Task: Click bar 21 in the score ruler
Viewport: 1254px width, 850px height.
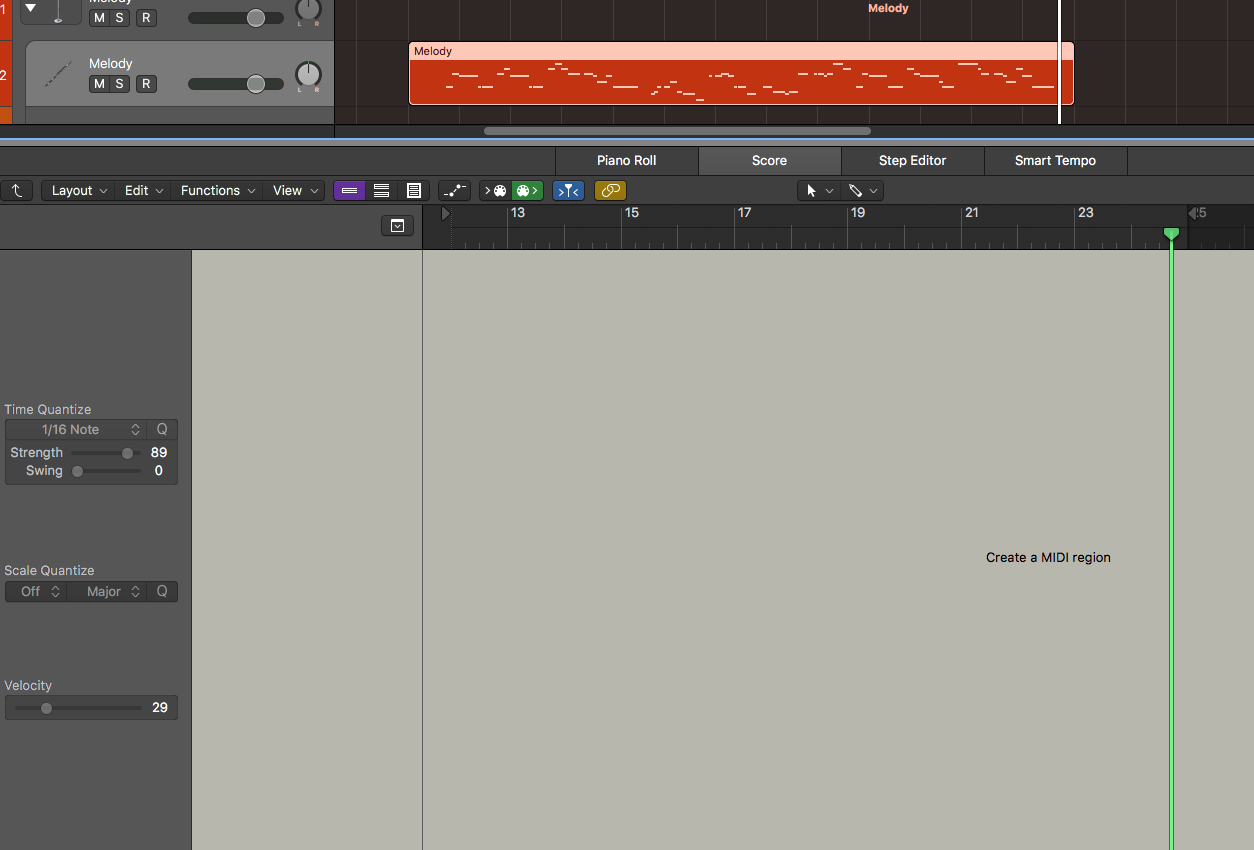Action: click(971, 213)
